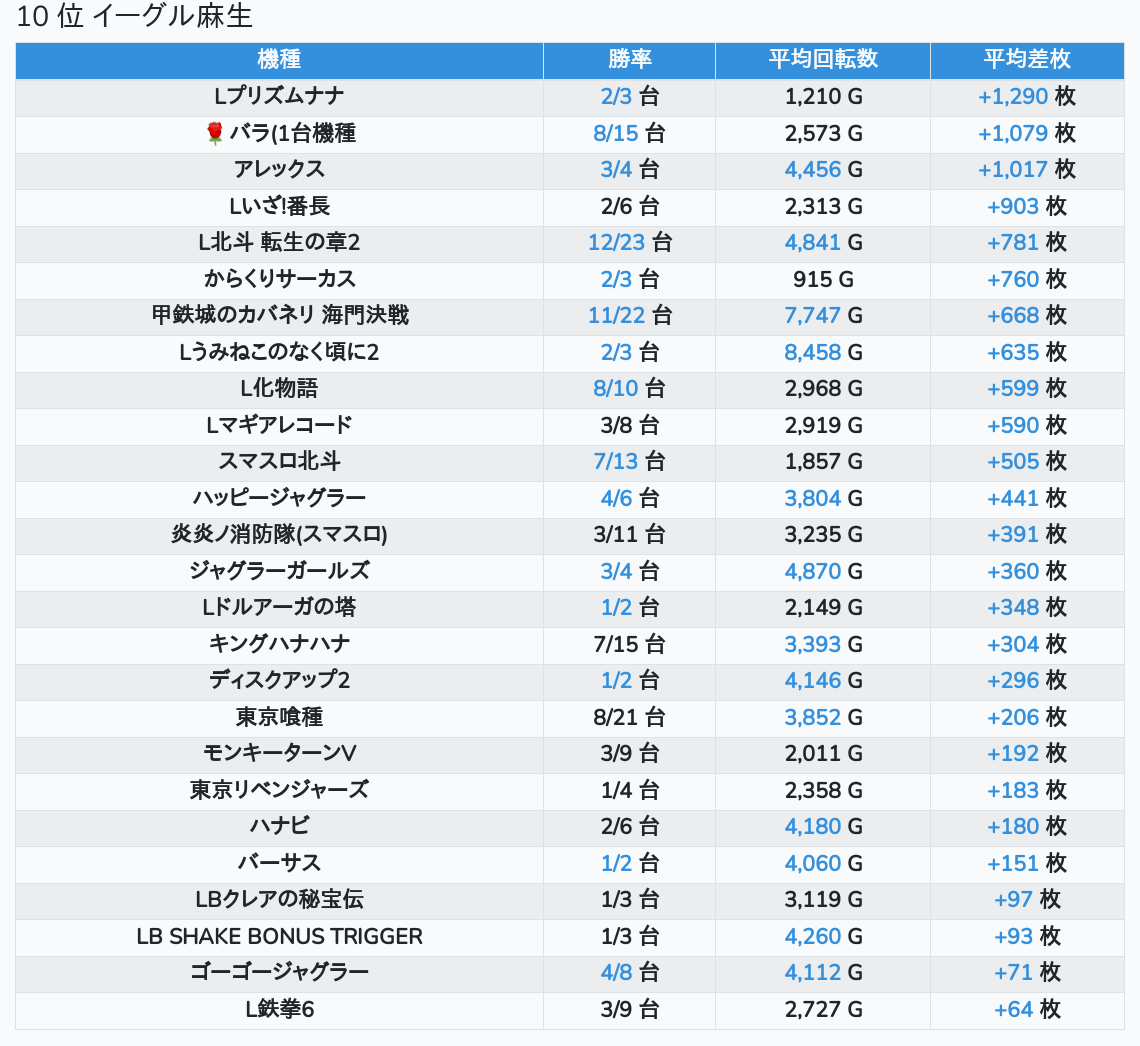Click the rose icon beside バラ(1台機種
The image size is (1140, 1046).
[214, 133]
